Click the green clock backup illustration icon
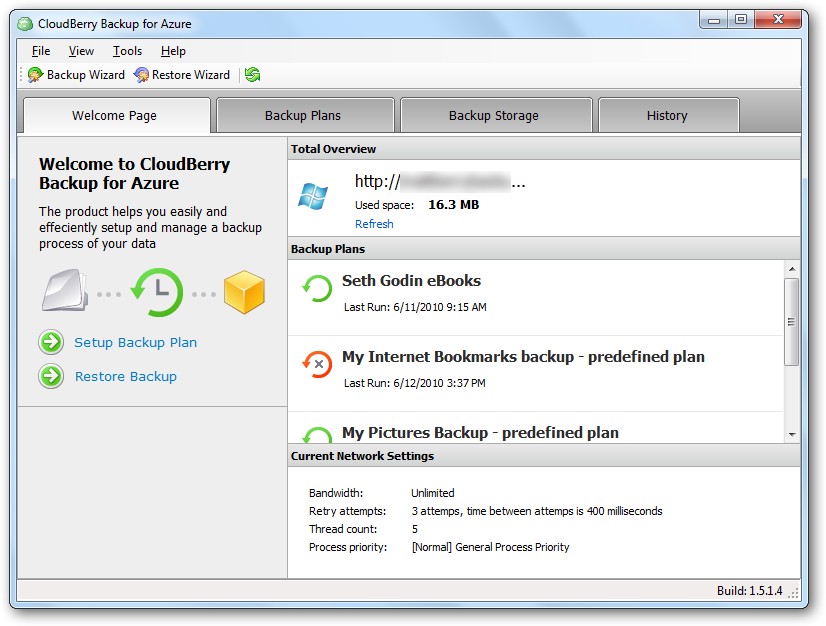The image size is (826, 626). pos(157,292)
